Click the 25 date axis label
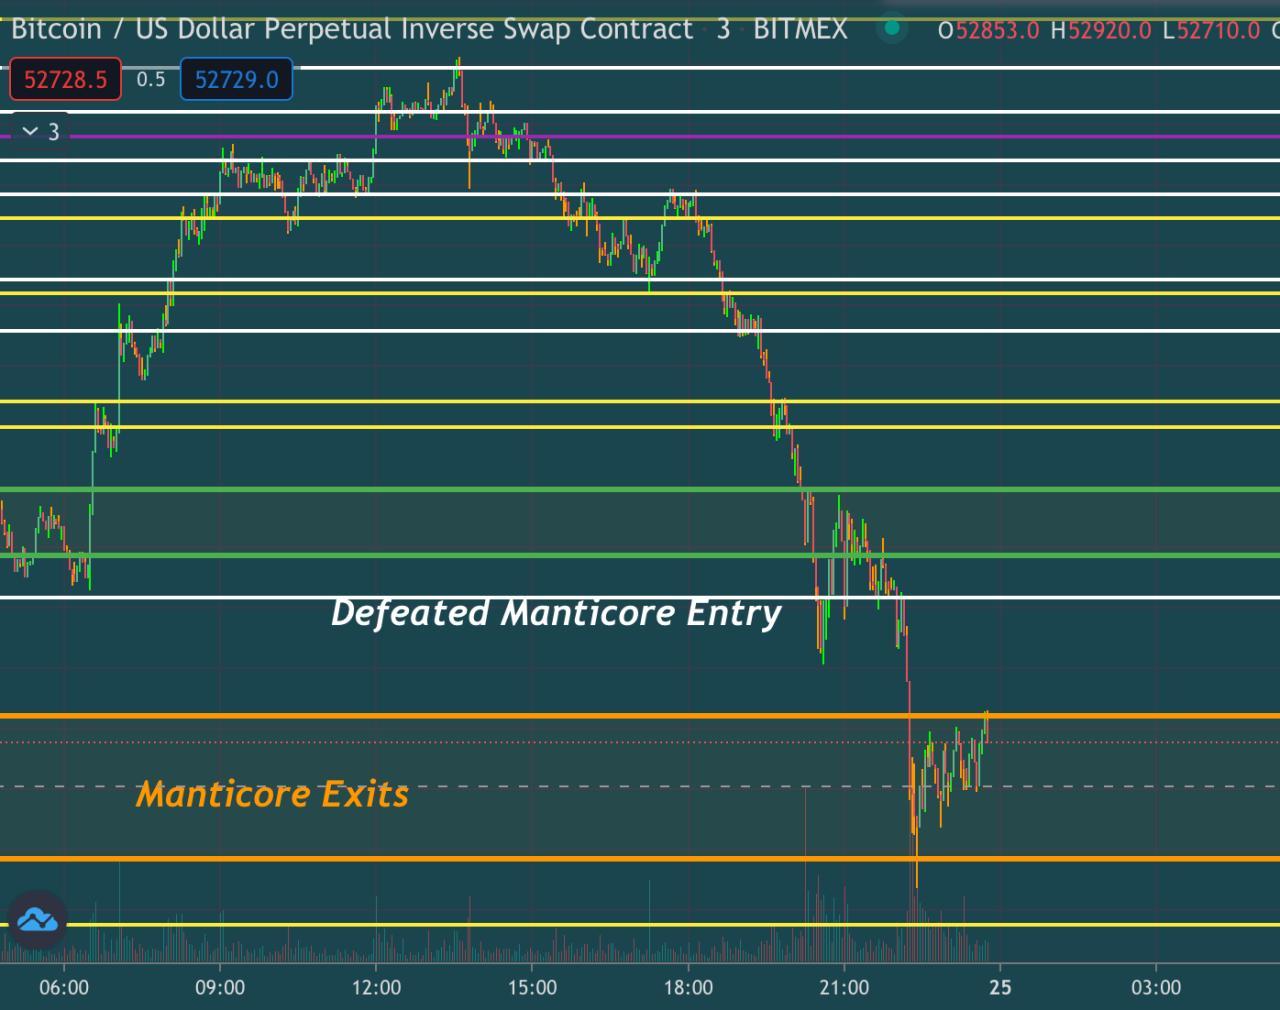The image size is (1280, 1010). pos(1000,987)
